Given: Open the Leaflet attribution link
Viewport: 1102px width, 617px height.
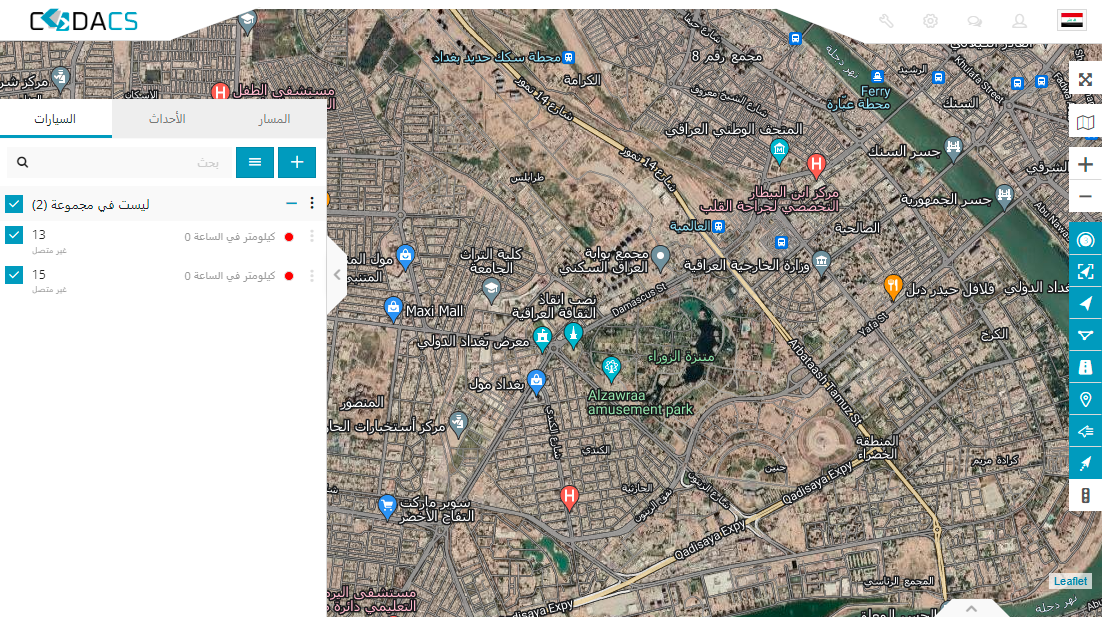Looking at the screenshot, I should tap(1070, 581).
